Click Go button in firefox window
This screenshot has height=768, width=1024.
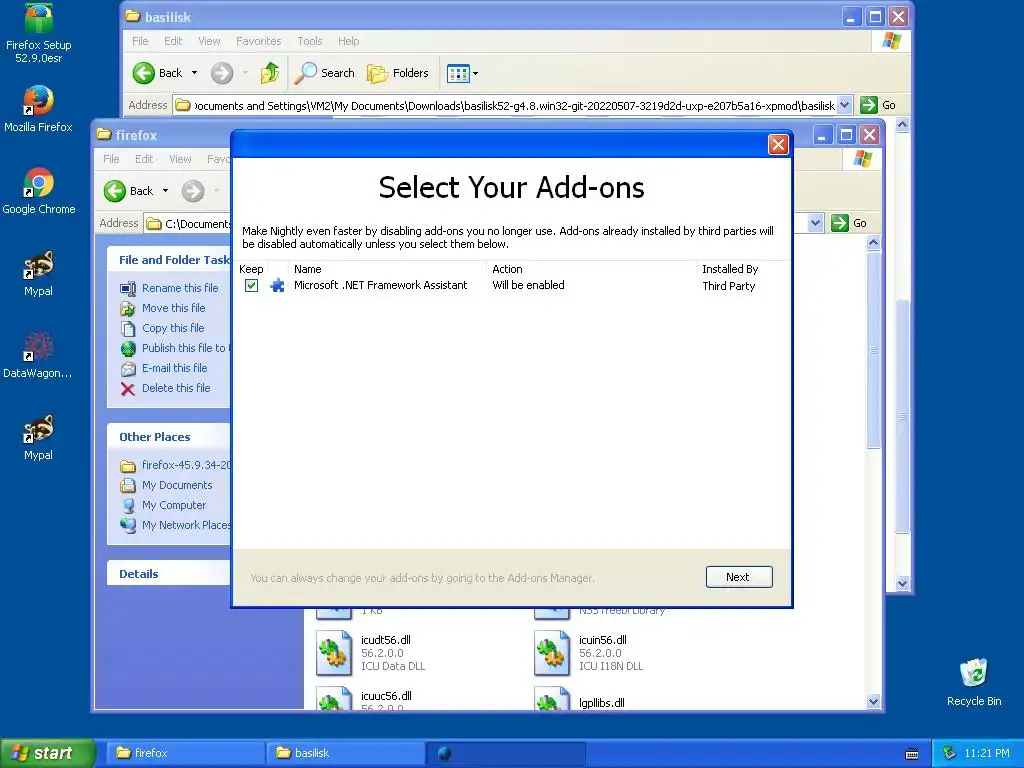pyautogui.click(x=849, y=223)
